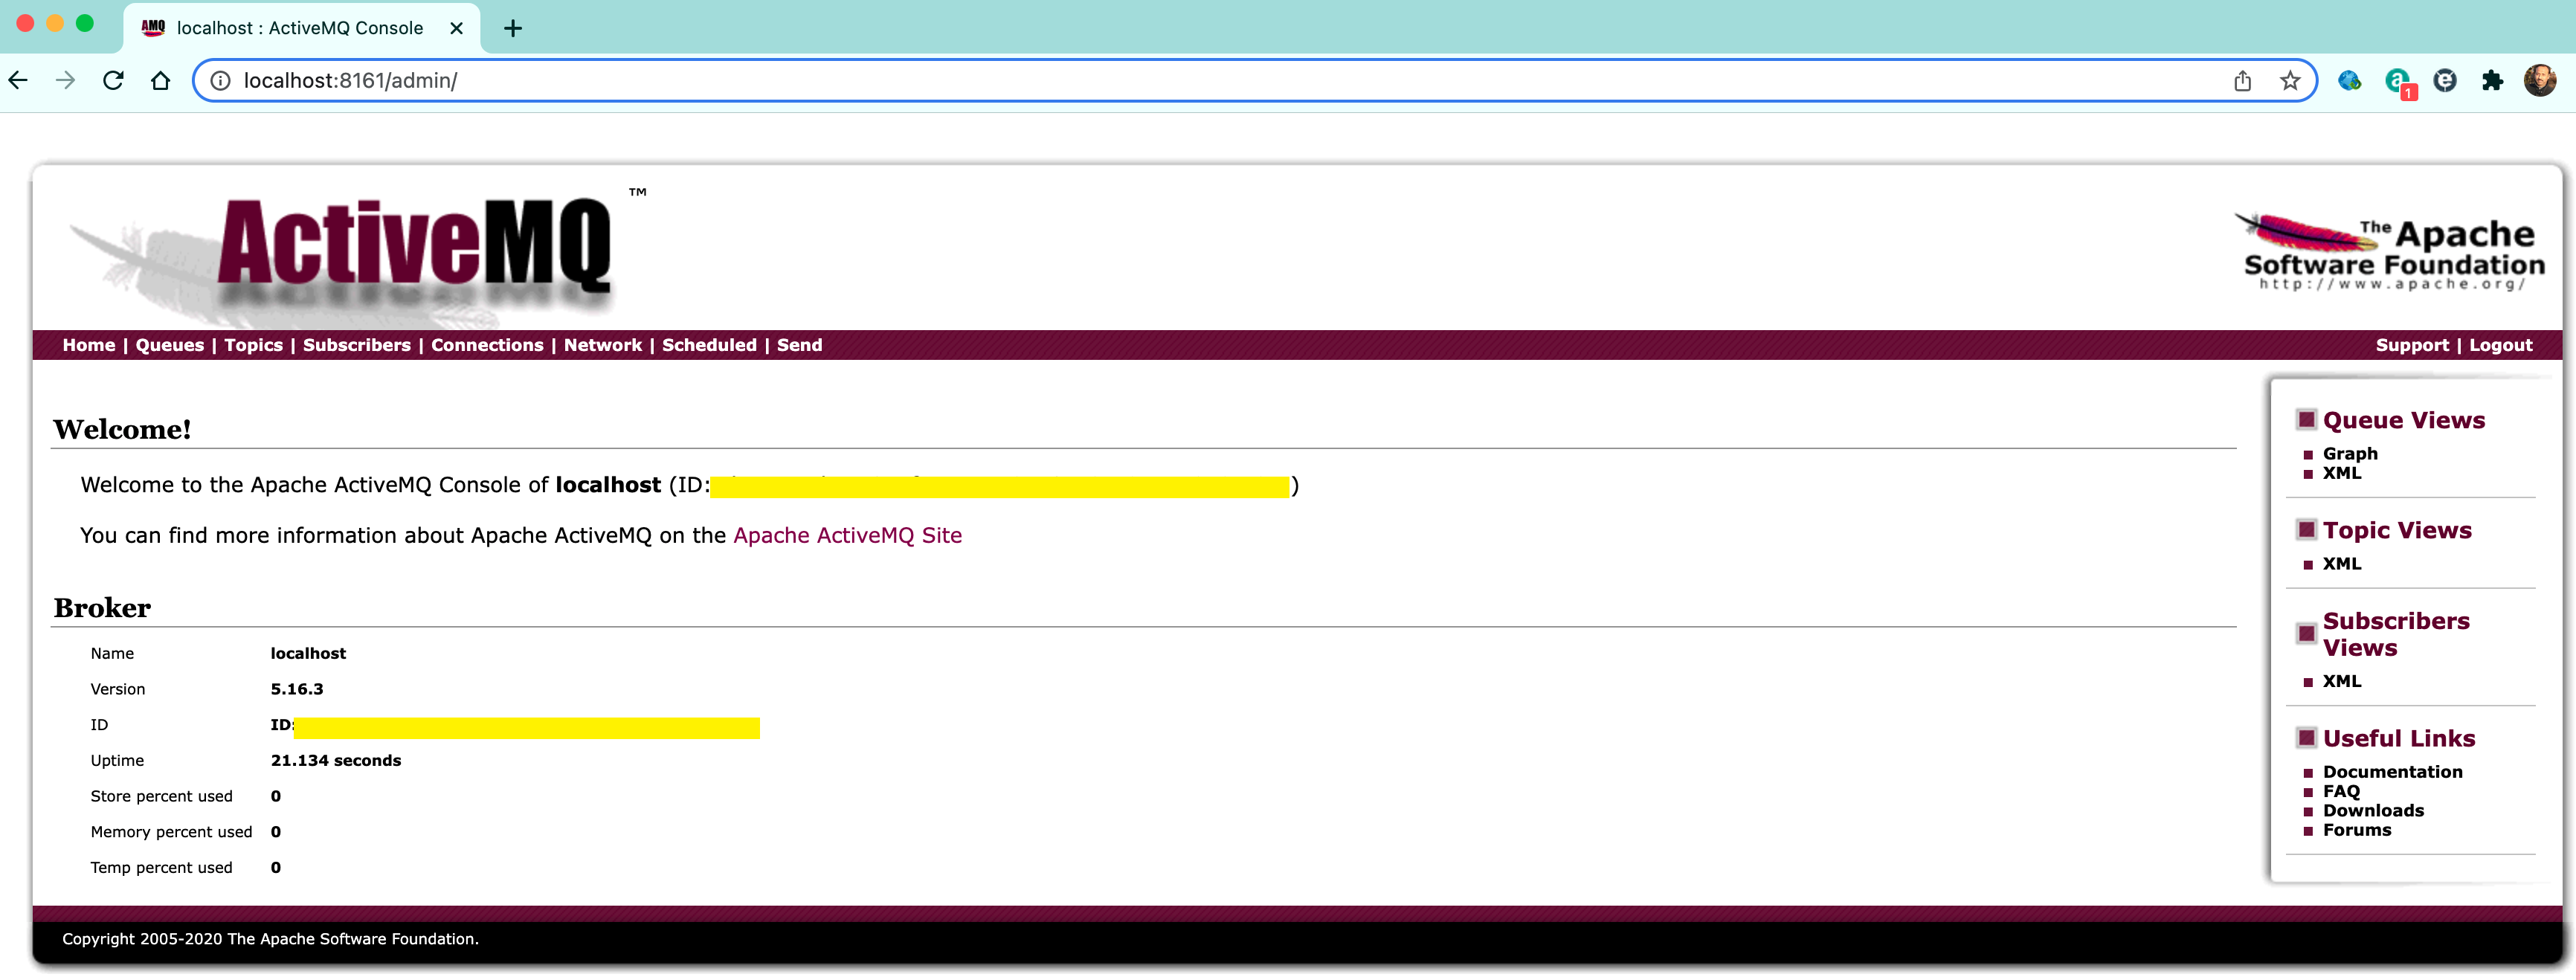Open the Extensions puzzle piece menu
The width and height of the screenshot is (2576, 980).
tap(2492, 80)
